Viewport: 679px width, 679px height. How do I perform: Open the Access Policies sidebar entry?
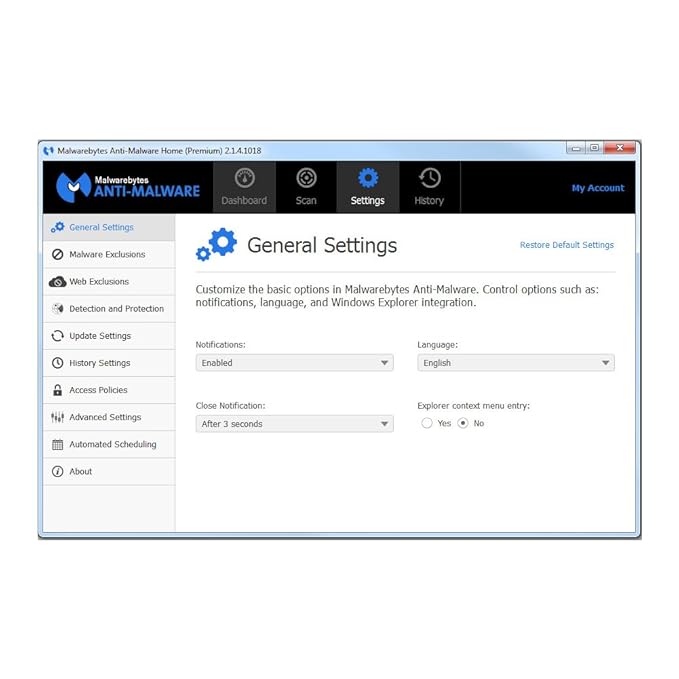click(109, 390)
